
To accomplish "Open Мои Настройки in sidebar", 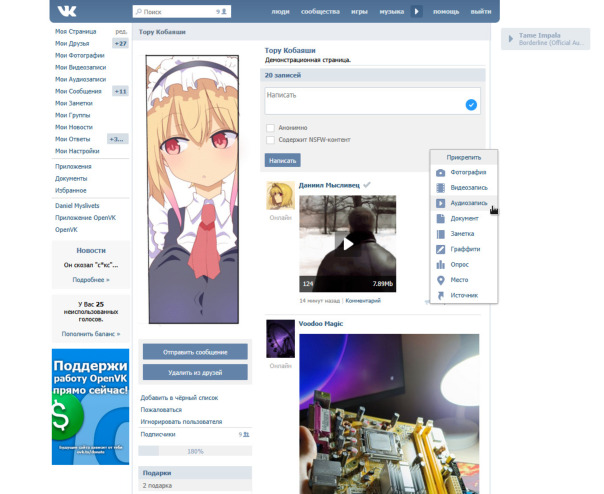I will (x=77, y=151).
